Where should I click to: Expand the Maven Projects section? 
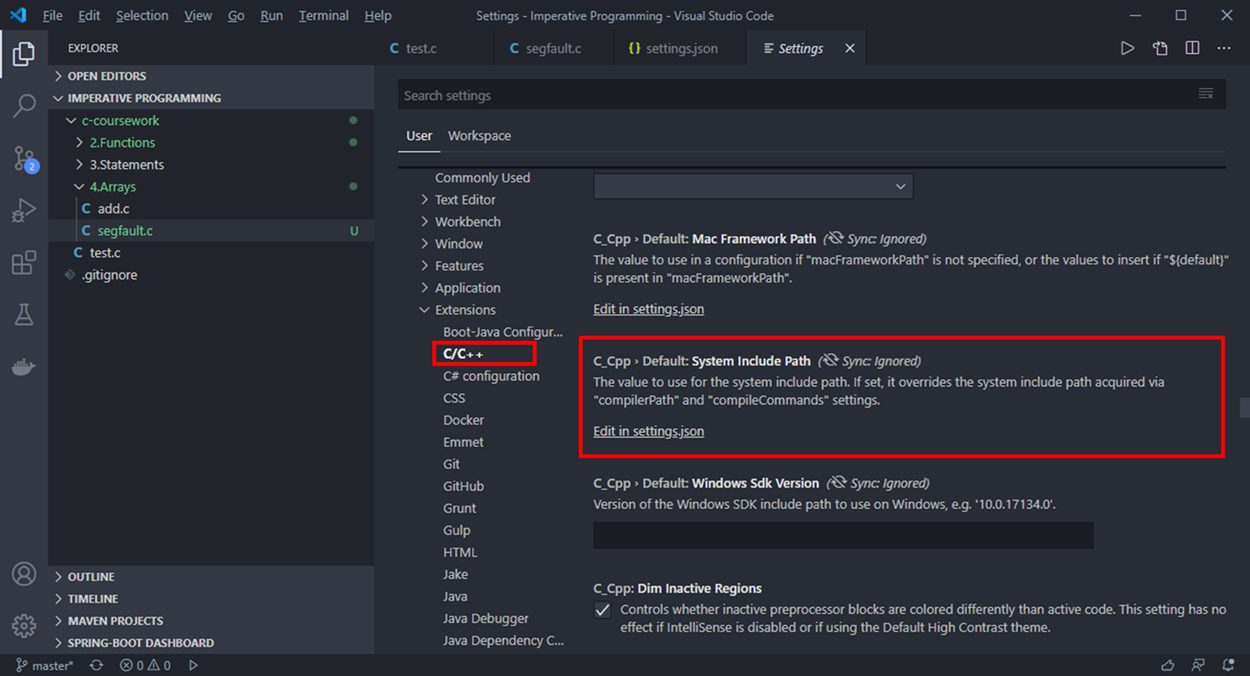tap(211, 621)
